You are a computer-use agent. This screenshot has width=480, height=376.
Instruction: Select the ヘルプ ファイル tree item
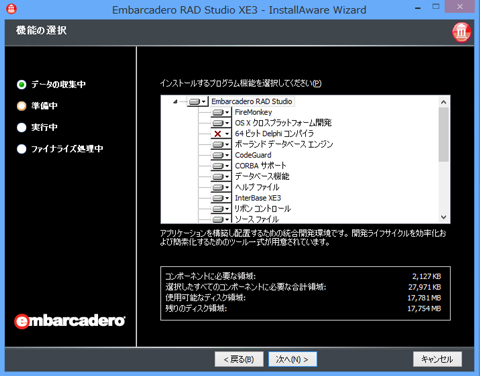point(257,187)
